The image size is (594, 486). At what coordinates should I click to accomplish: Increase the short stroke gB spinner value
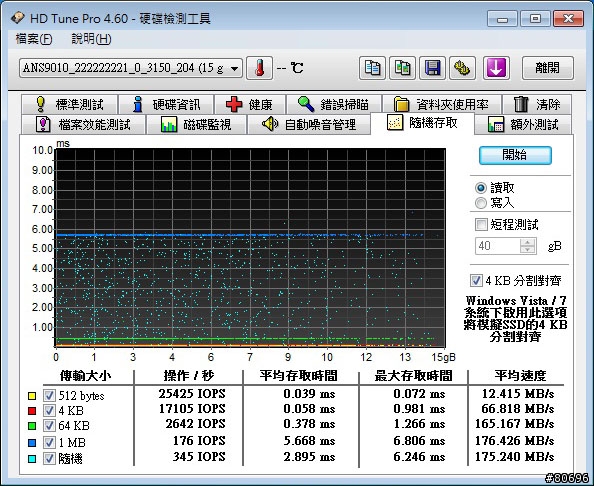click(527, 242)
